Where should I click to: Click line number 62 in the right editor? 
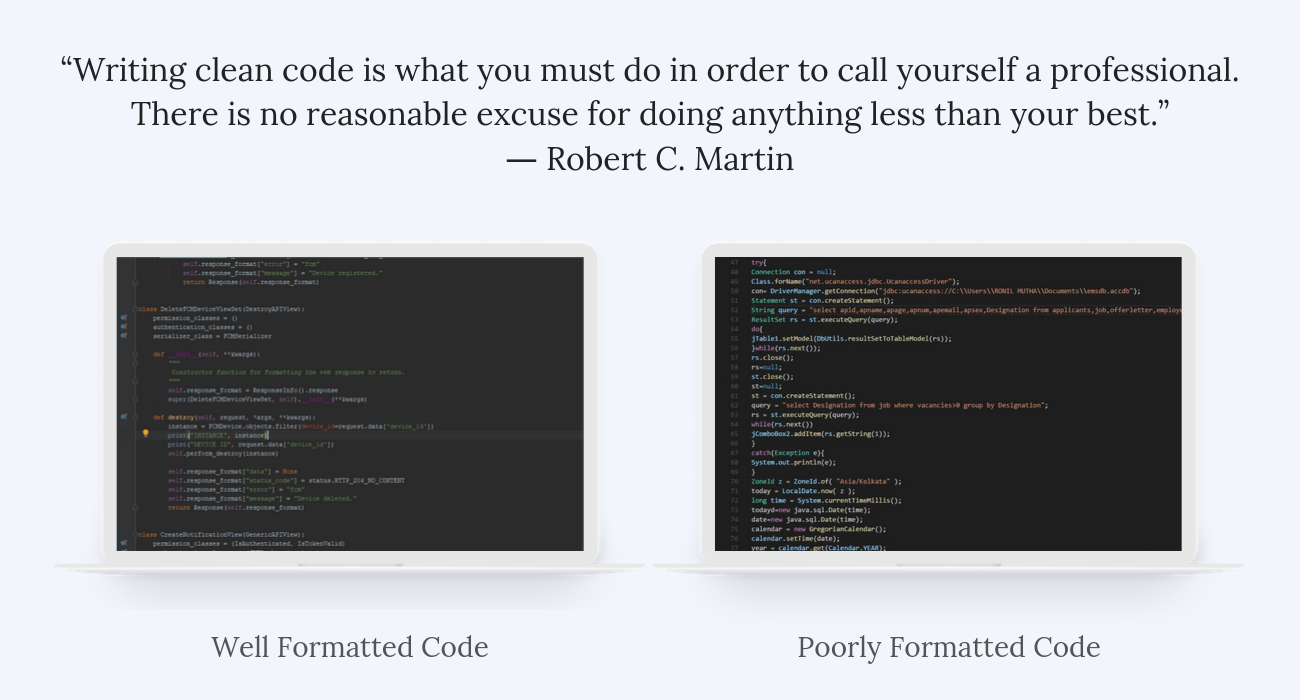coord(736,405)
